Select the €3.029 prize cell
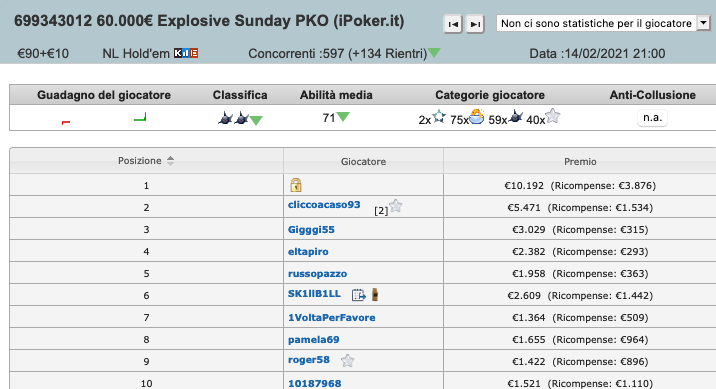716x389 pixels. pyautogui.click(x=580, y=229)
